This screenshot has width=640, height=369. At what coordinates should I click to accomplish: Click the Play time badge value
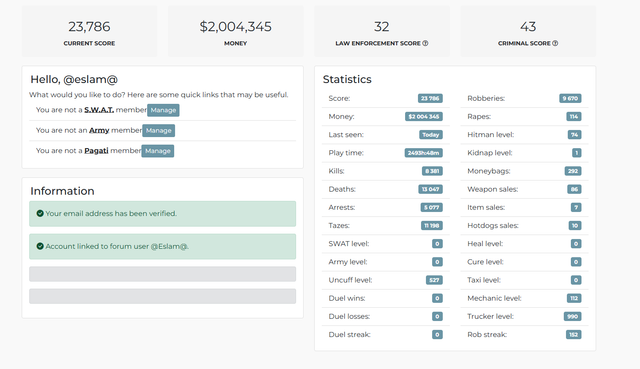click(x=424, y=153)
